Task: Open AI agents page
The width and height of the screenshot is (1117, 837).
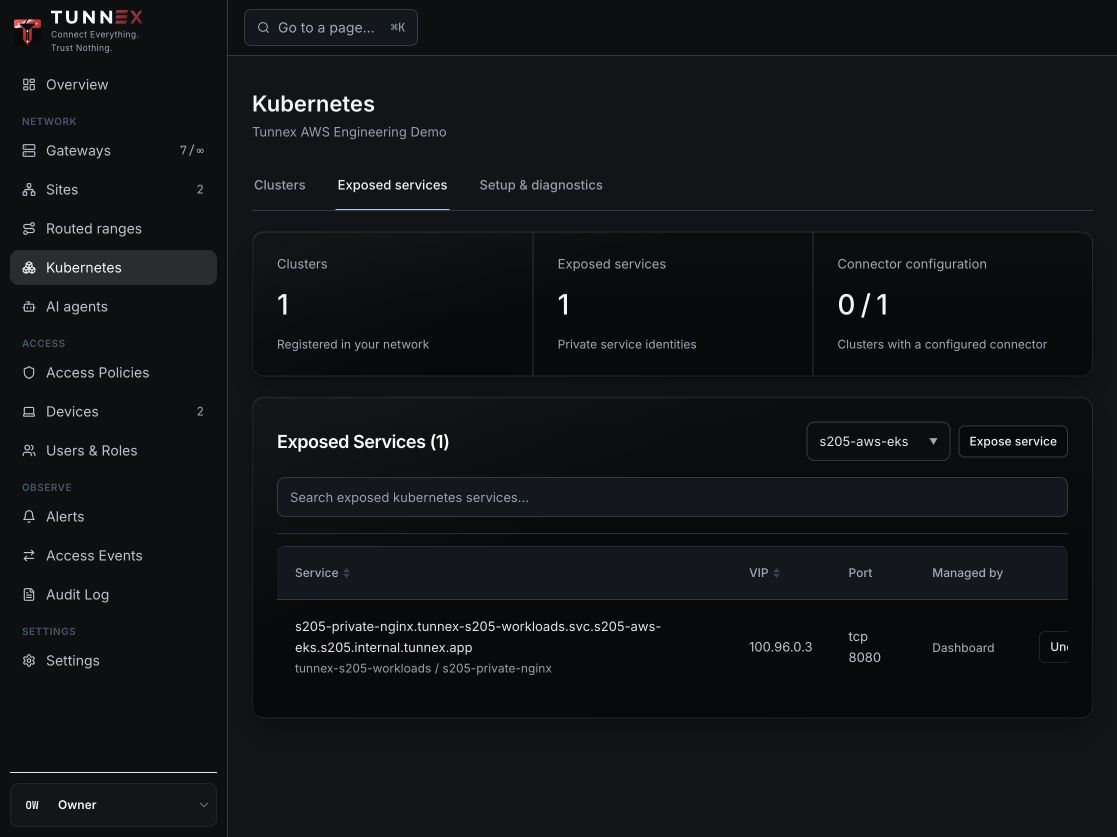Action: pyautogui.click(x=113, y=307)
